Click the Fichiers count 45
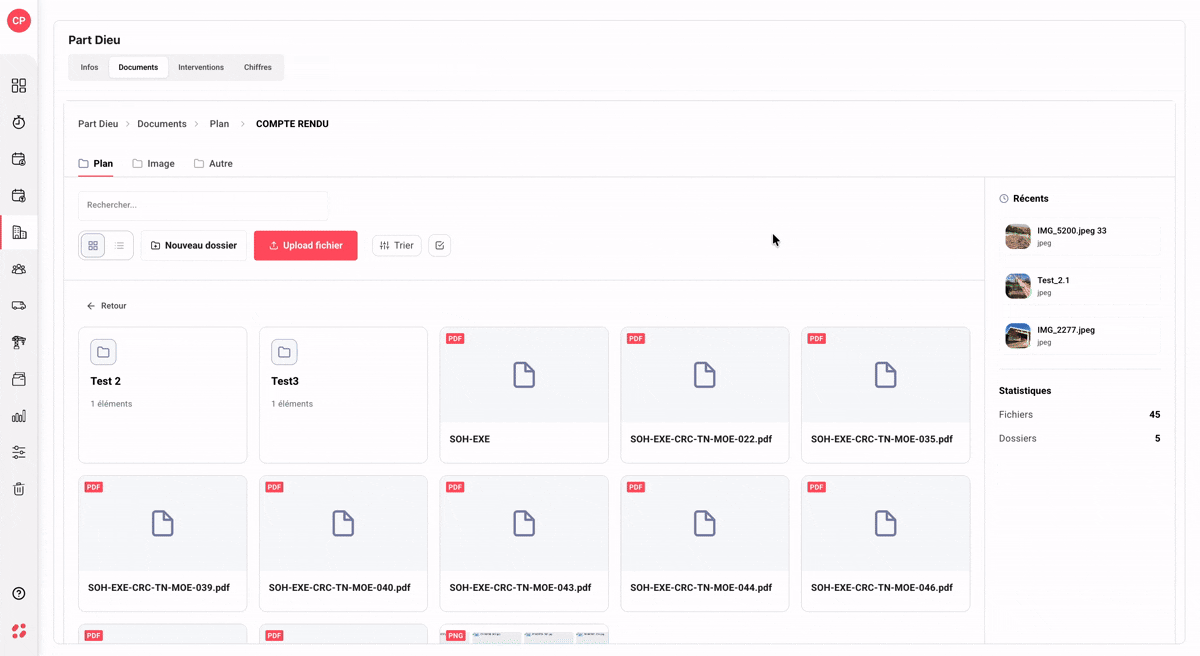Viewport: 1200px width, 656px height. [1155, 414]
